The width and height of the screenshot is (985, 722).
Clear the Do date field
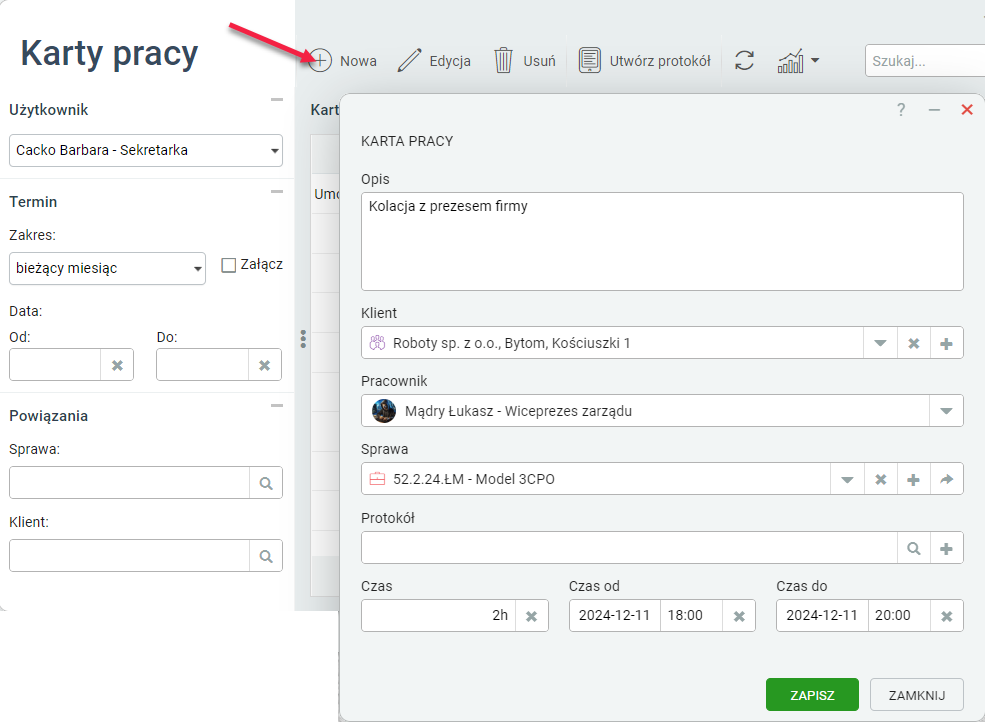click(x=264, y=365)
